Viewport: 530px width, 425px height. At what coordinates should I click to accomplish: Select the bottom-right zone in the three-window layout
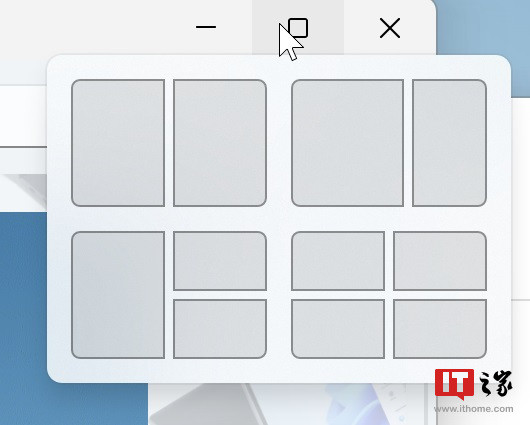[x=220, y=329]
